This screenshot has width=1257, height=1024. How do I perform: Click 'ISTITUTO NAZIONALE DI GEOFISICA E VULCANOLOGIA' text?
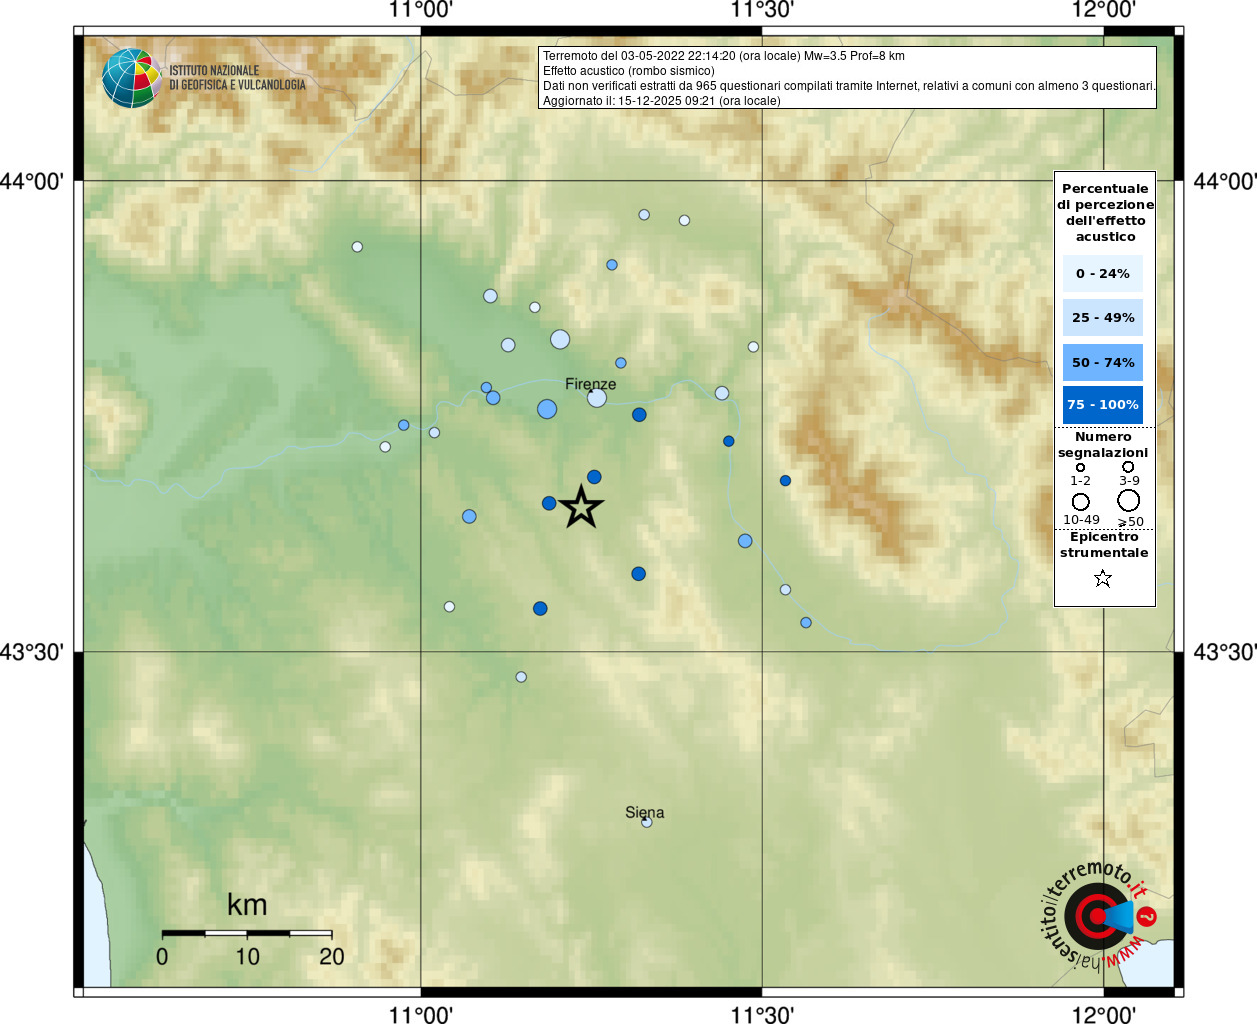tap(238, 78)
